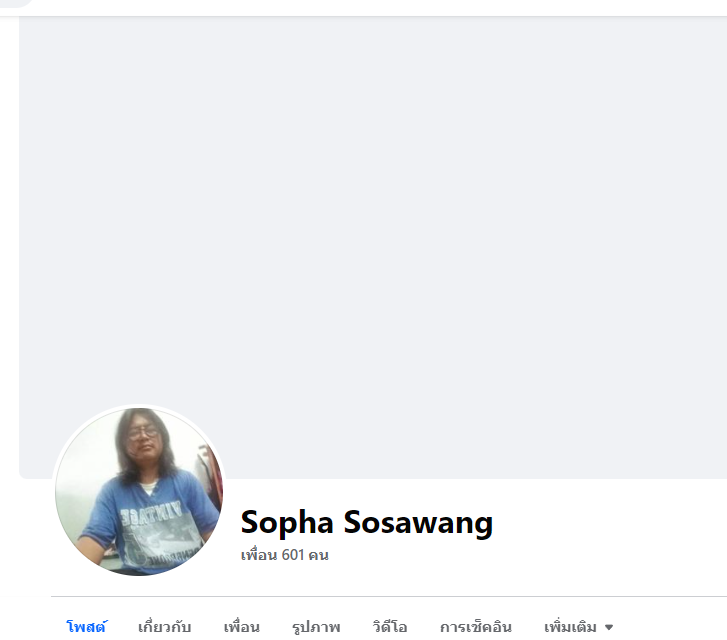Click the Sopha Sosawang profile name heading
The height and width of the screenshot is (640, 727).
(367, 522)
